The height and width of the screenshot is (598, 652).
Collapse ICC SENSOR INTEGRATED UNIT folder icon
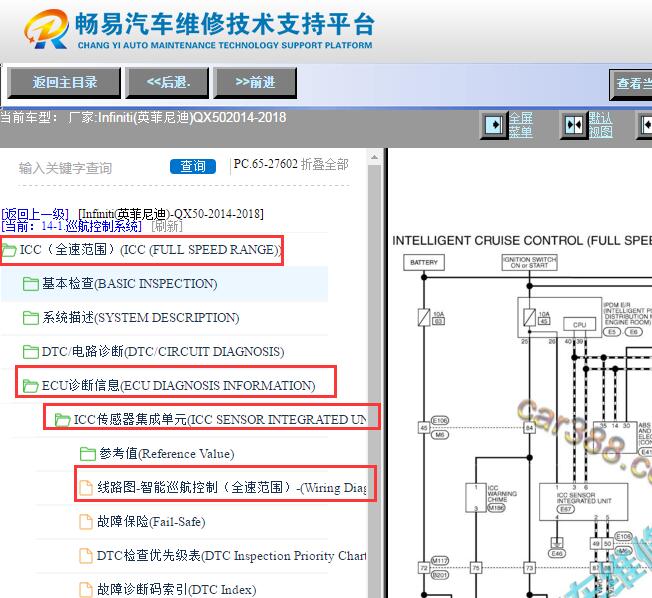tap(62, 420)
